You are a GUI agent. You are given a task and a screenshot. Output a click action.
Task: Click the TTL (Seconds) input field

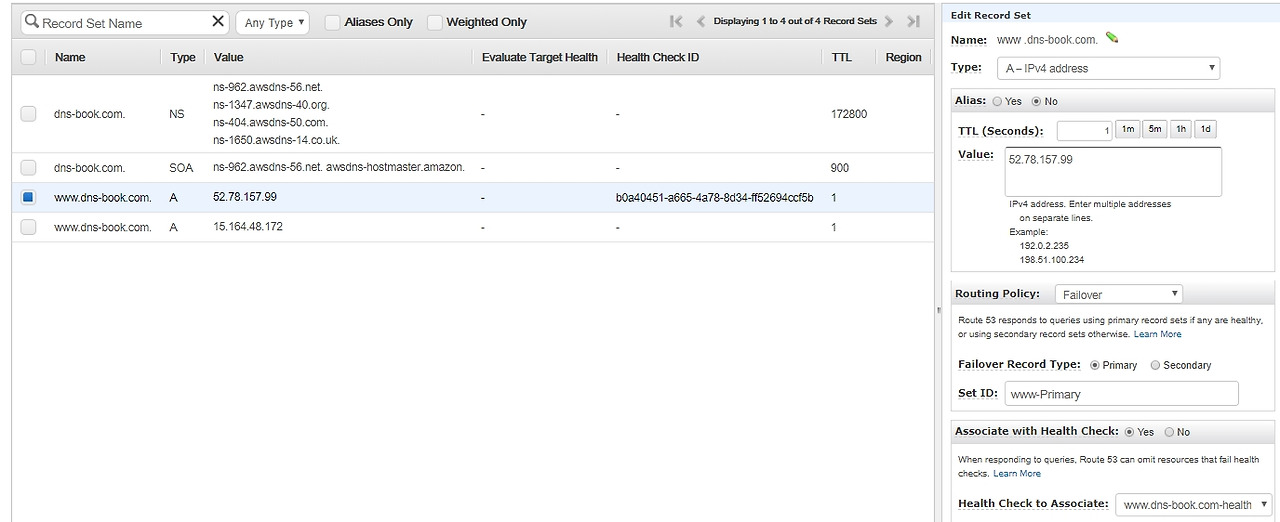1084,130
